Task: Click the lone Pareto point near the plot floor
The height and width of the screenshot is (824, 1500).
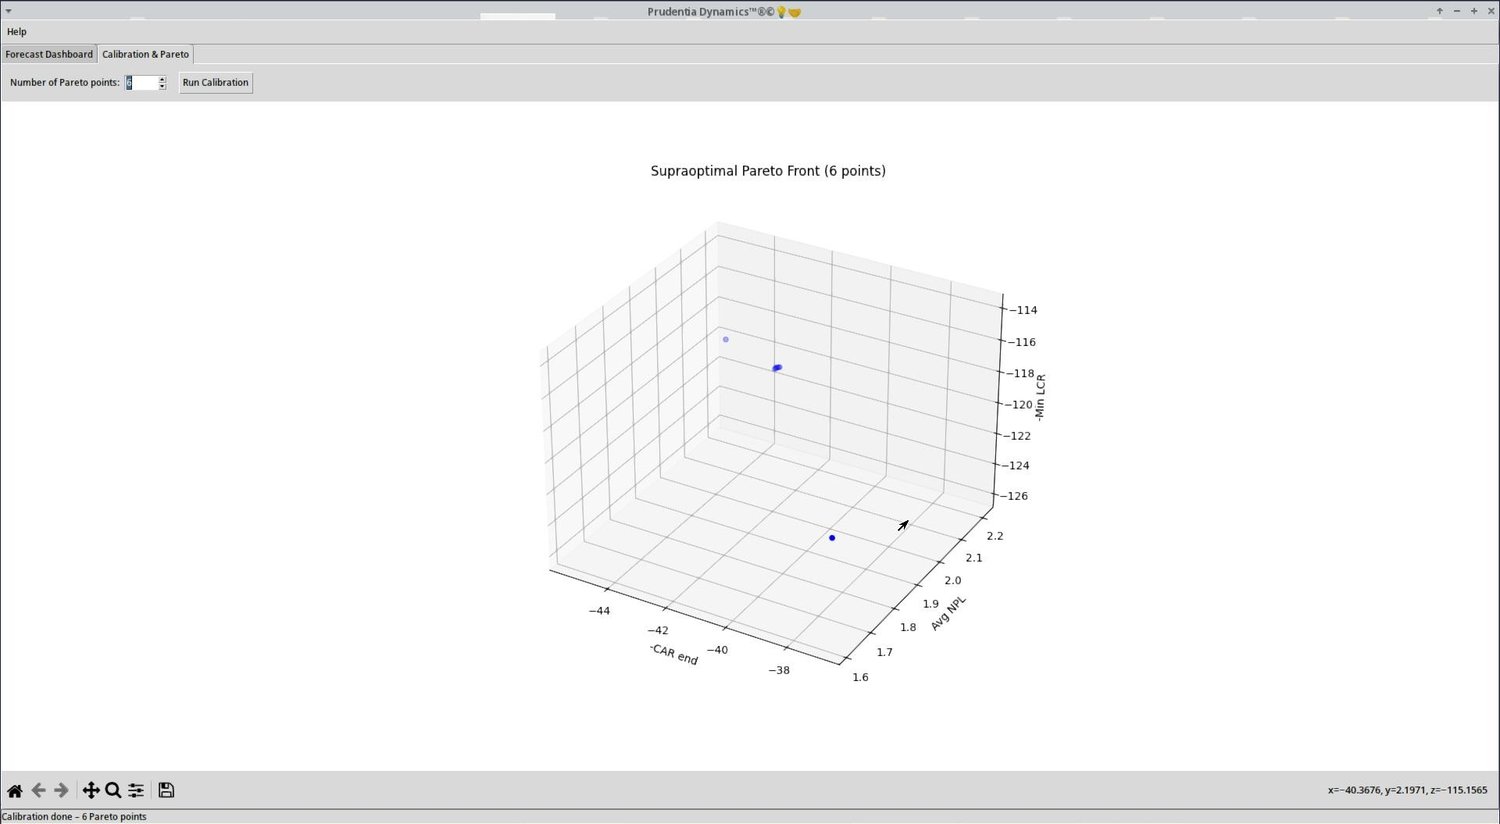Action: (832, 538)
